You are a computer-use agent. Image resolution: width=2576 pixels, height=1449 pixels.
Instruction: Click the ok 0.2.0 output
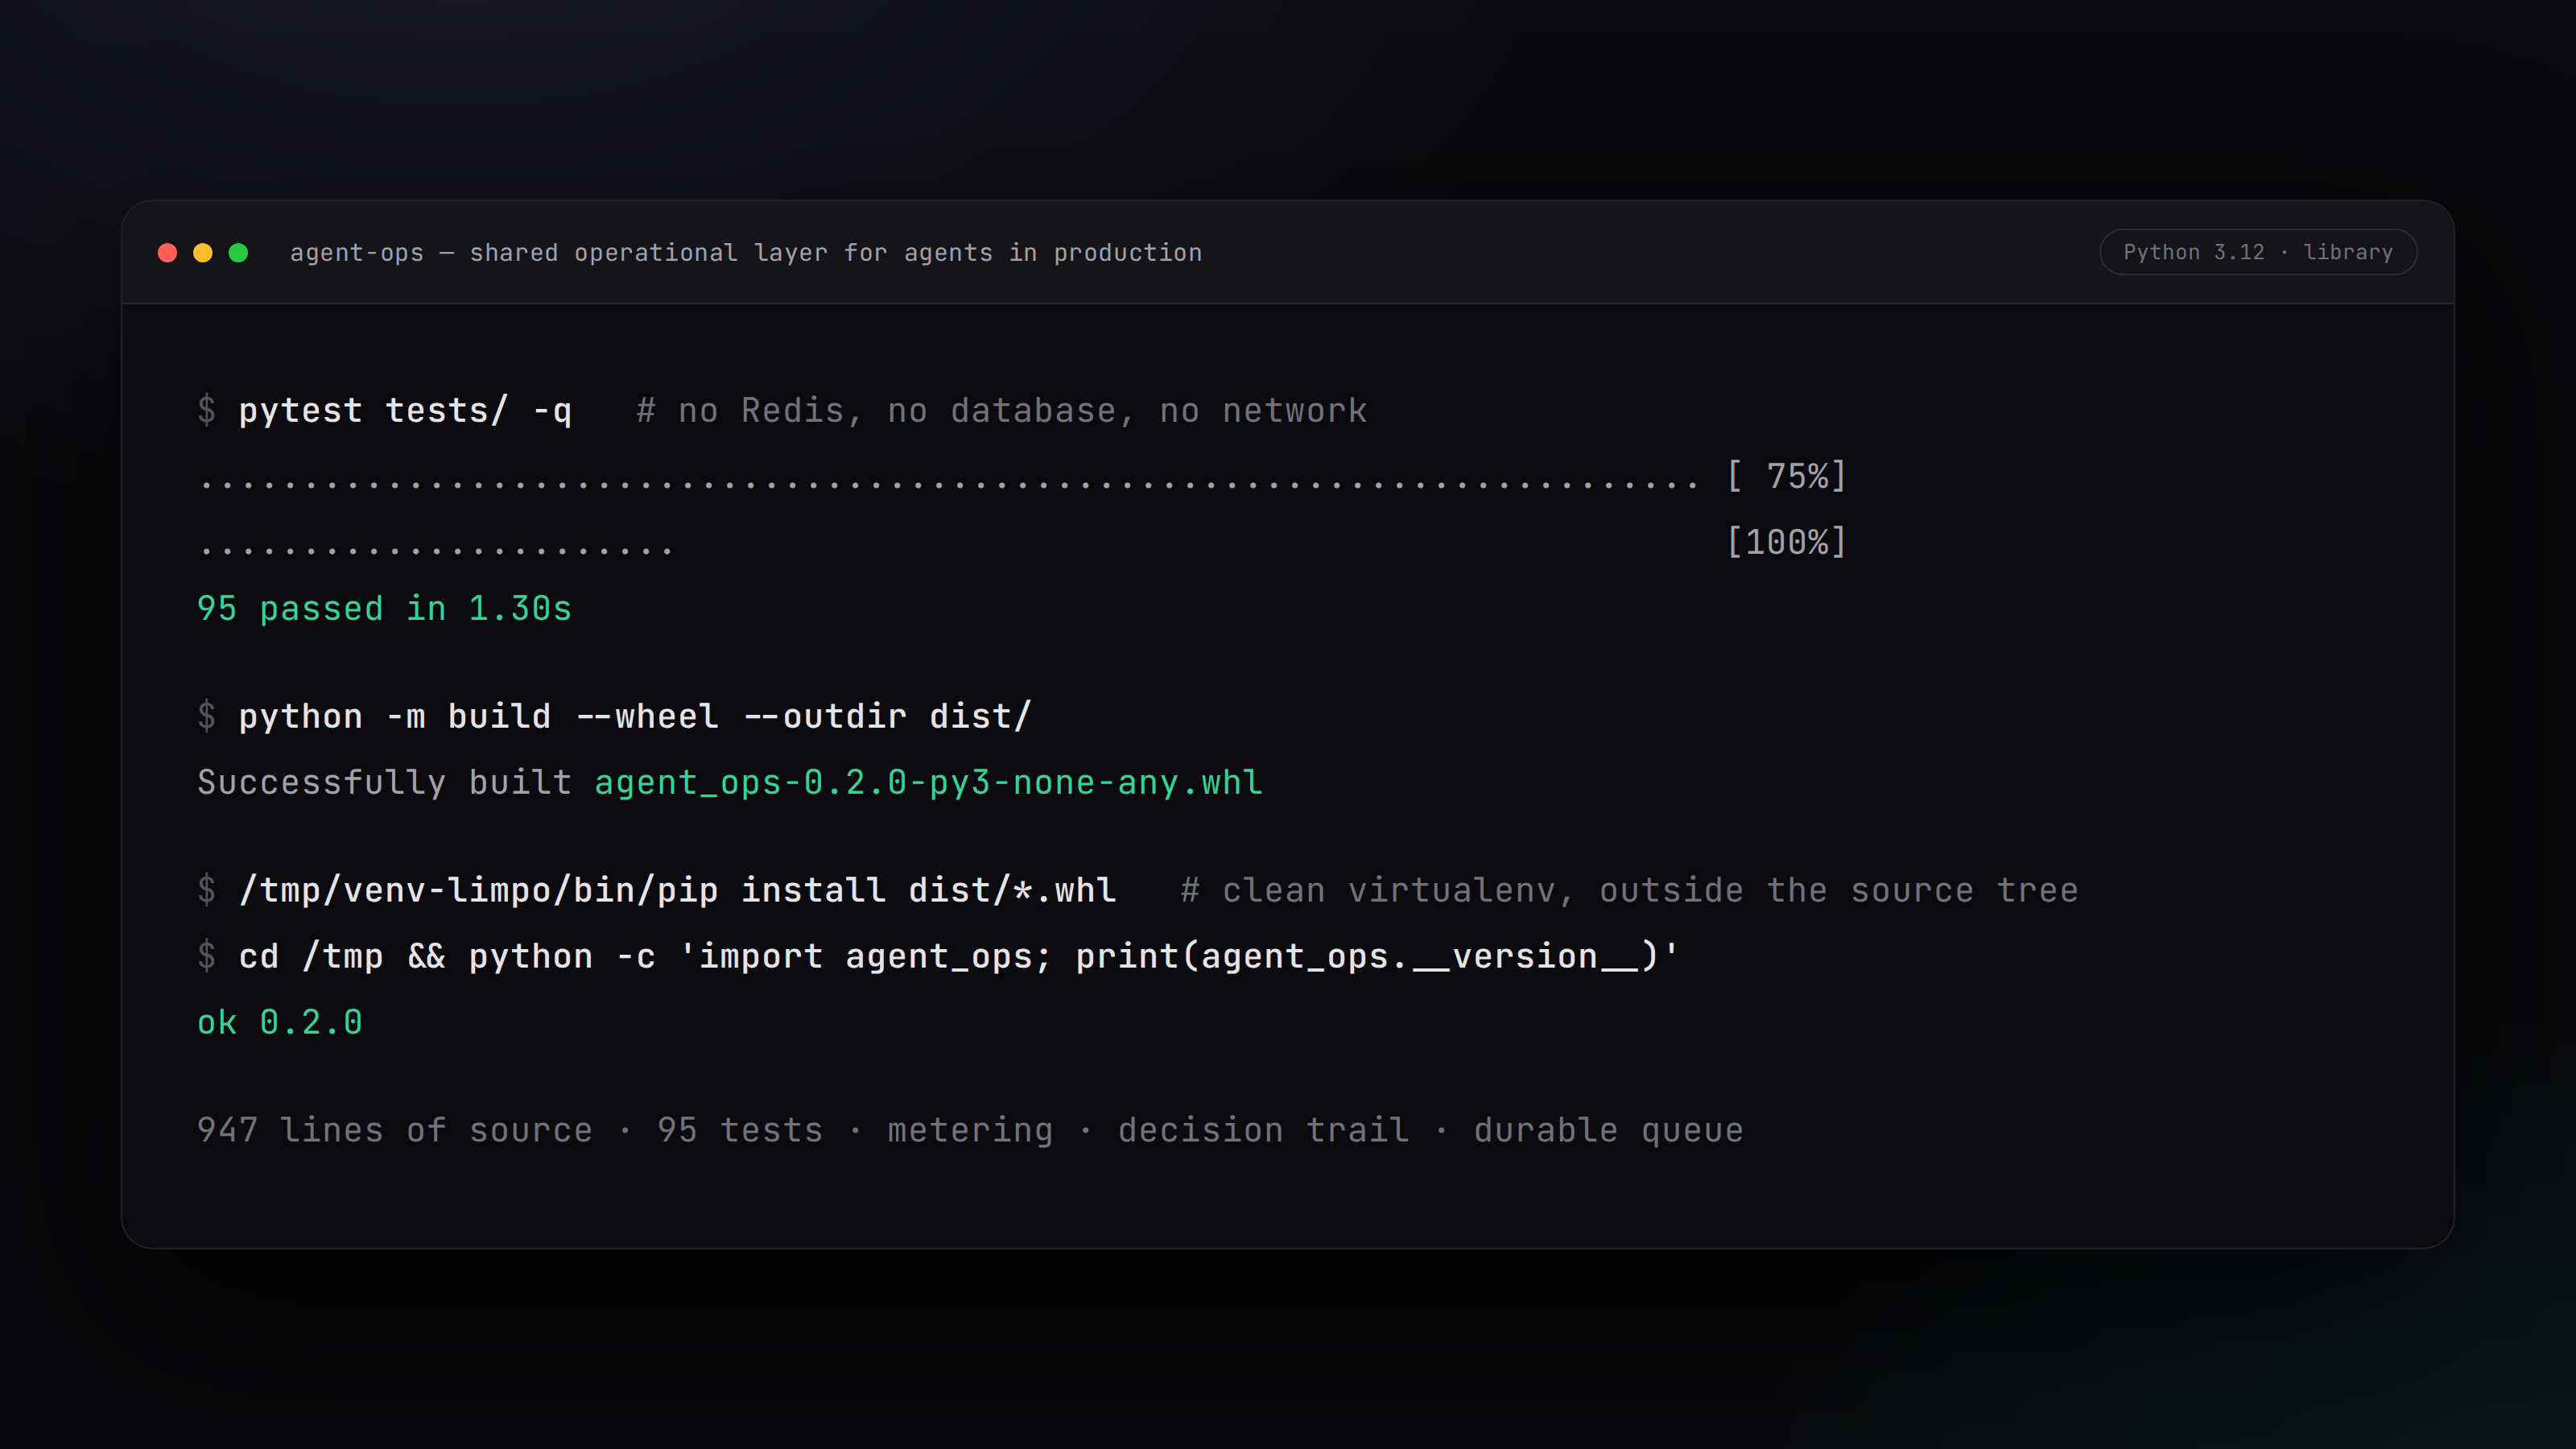coord(280,1023)
